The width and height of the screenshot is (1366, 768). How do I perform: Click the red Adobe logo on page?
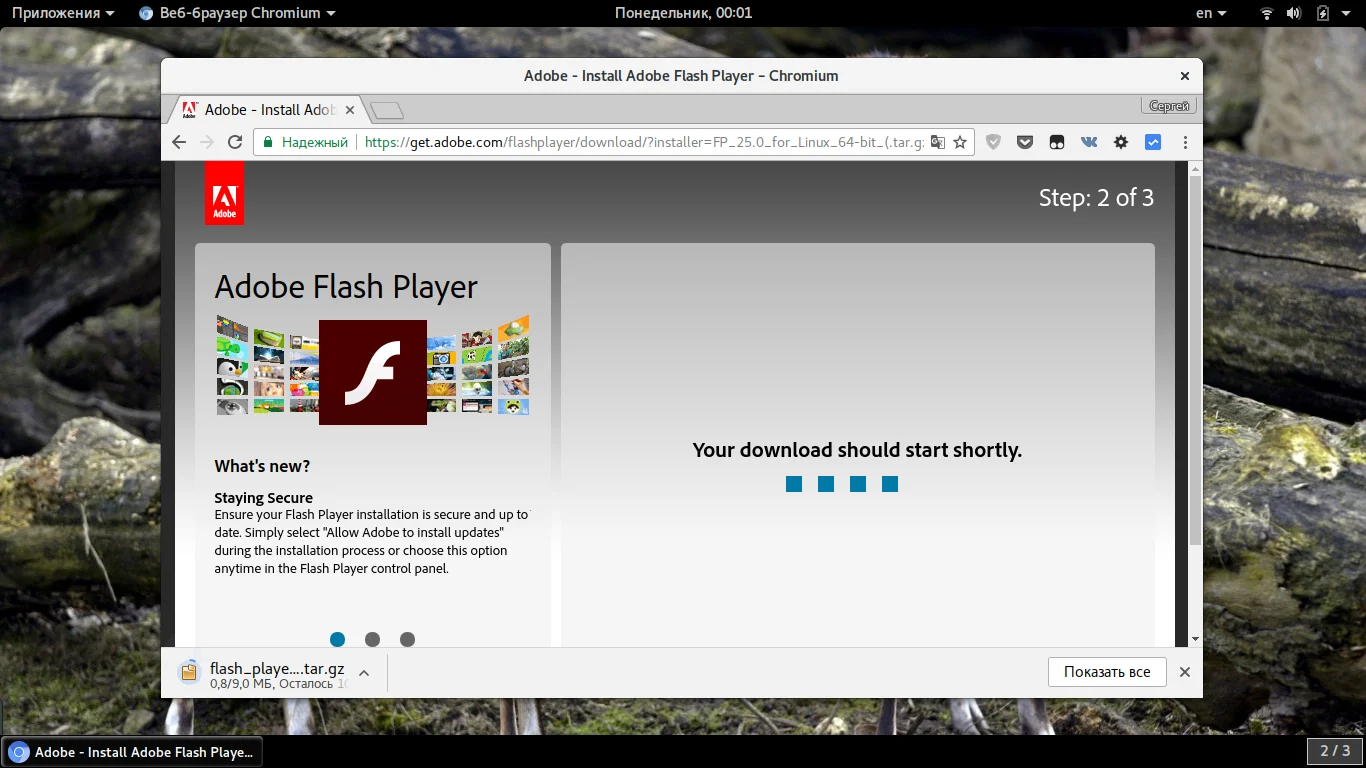click(x=224, y=193)
